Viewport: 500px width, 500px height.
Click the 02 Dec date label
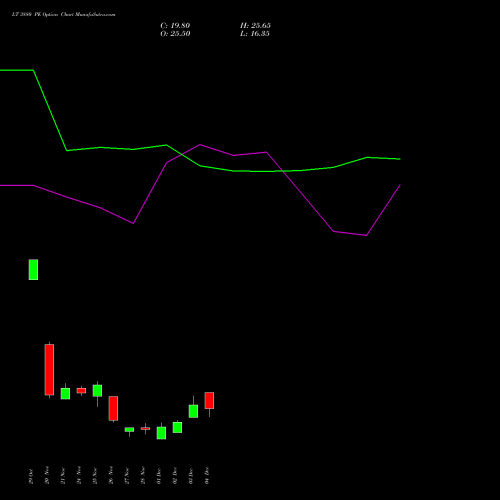click(x=175, y=476)
